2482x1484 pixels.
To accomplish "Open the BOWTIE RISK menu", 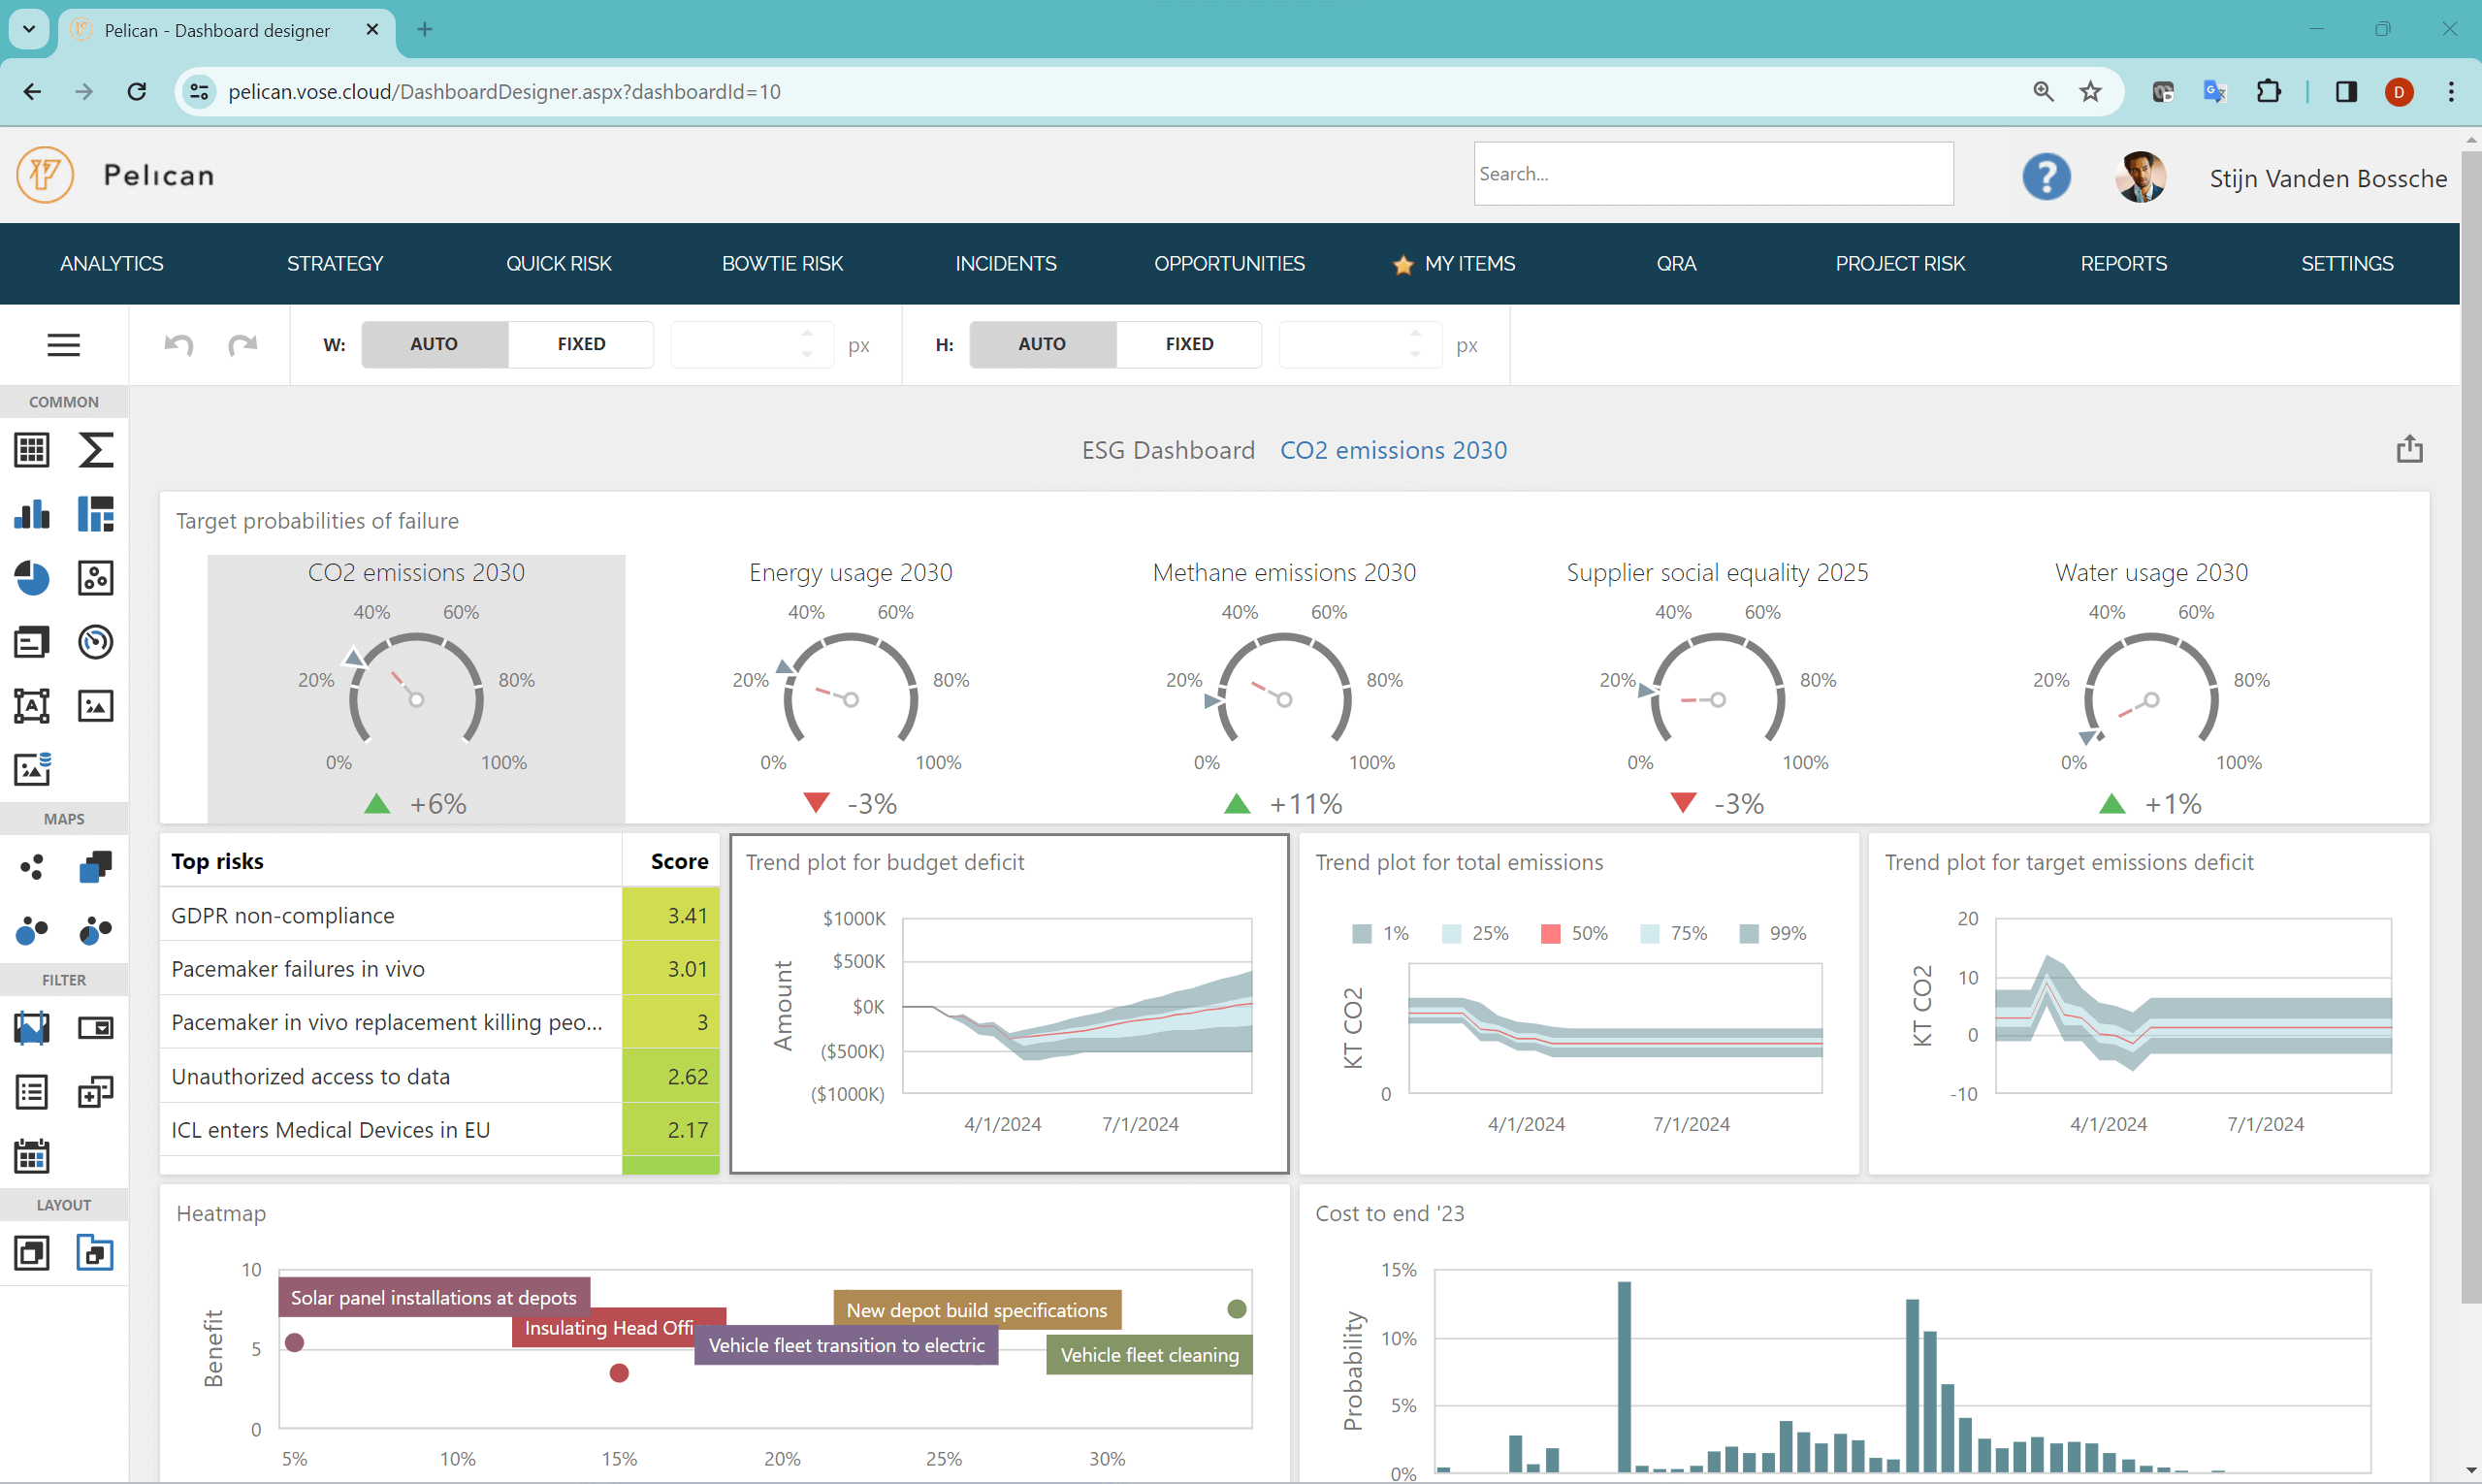I will tap(782, 263).
